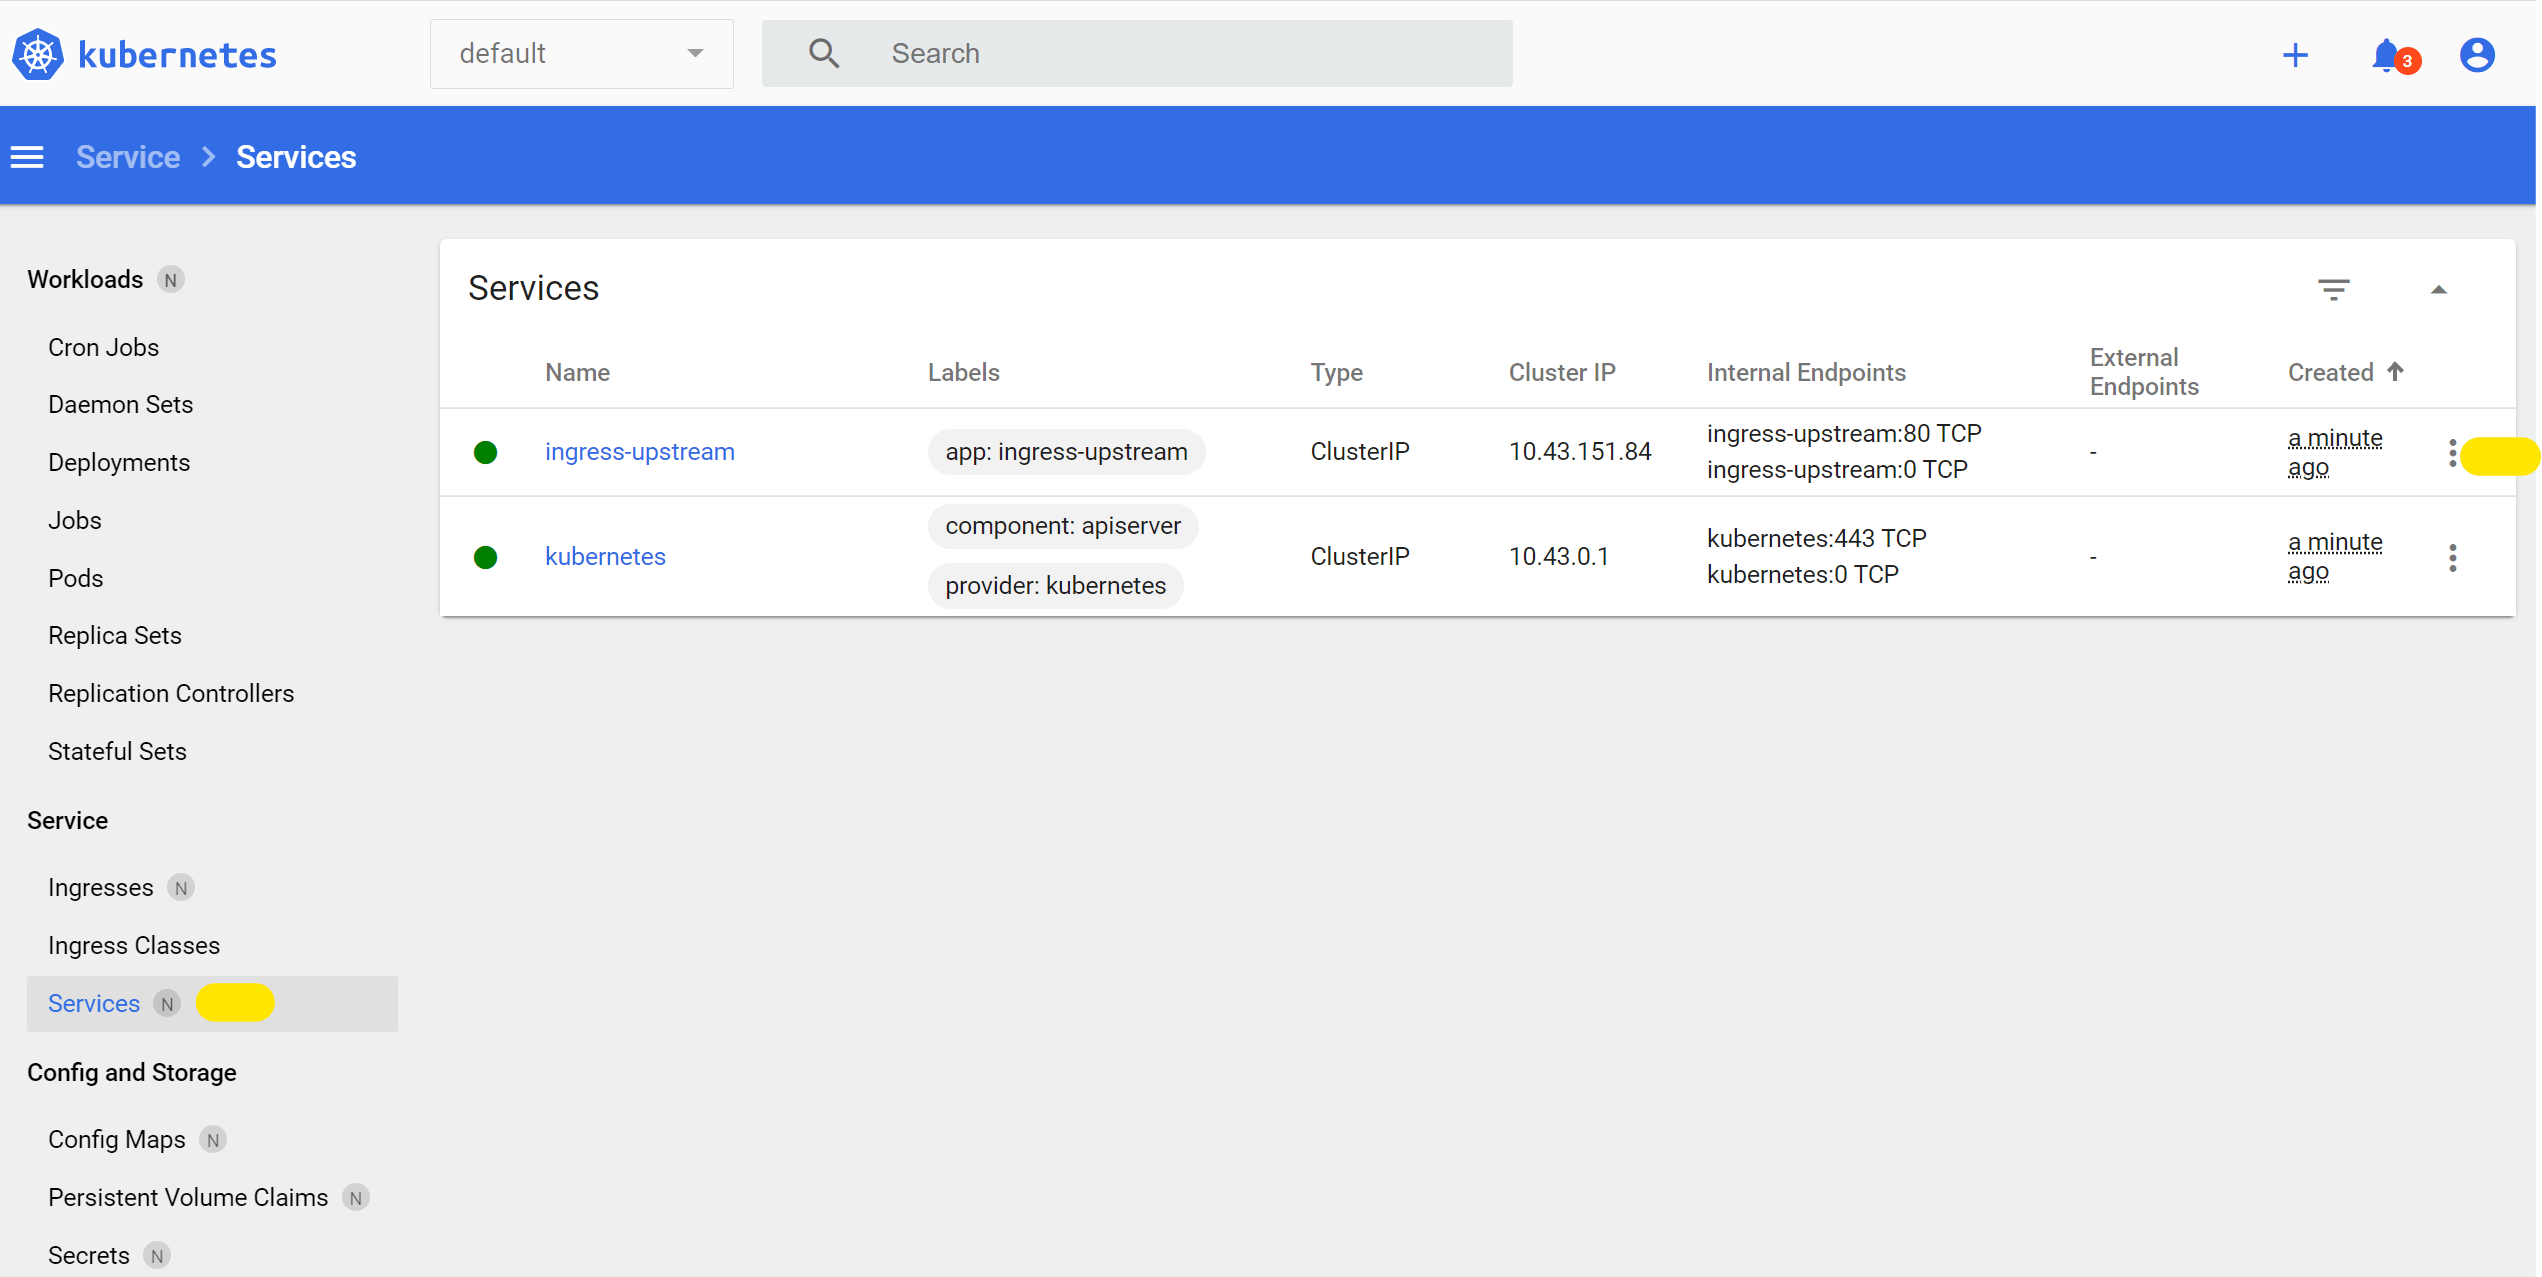2542x1277 pixels.
Task: Click the N badge next to Services
Action: [x=167, y=1004]
